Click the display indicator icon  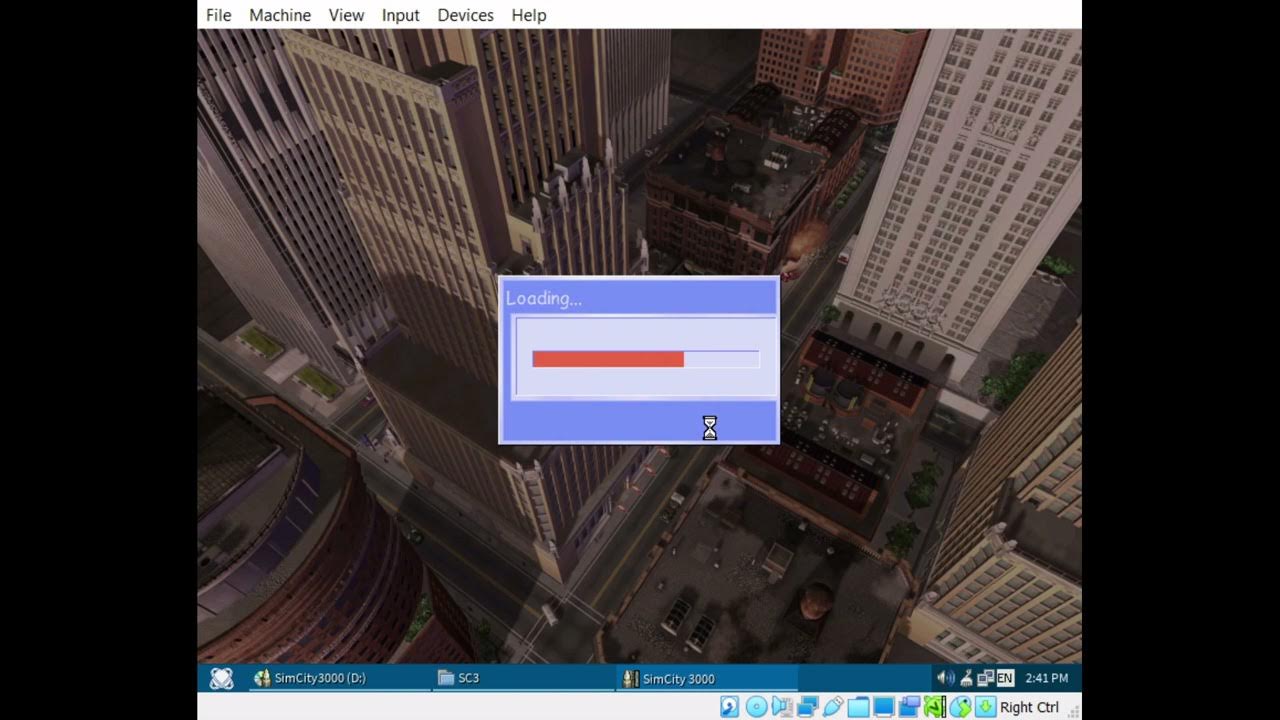[x=883, y=707]
